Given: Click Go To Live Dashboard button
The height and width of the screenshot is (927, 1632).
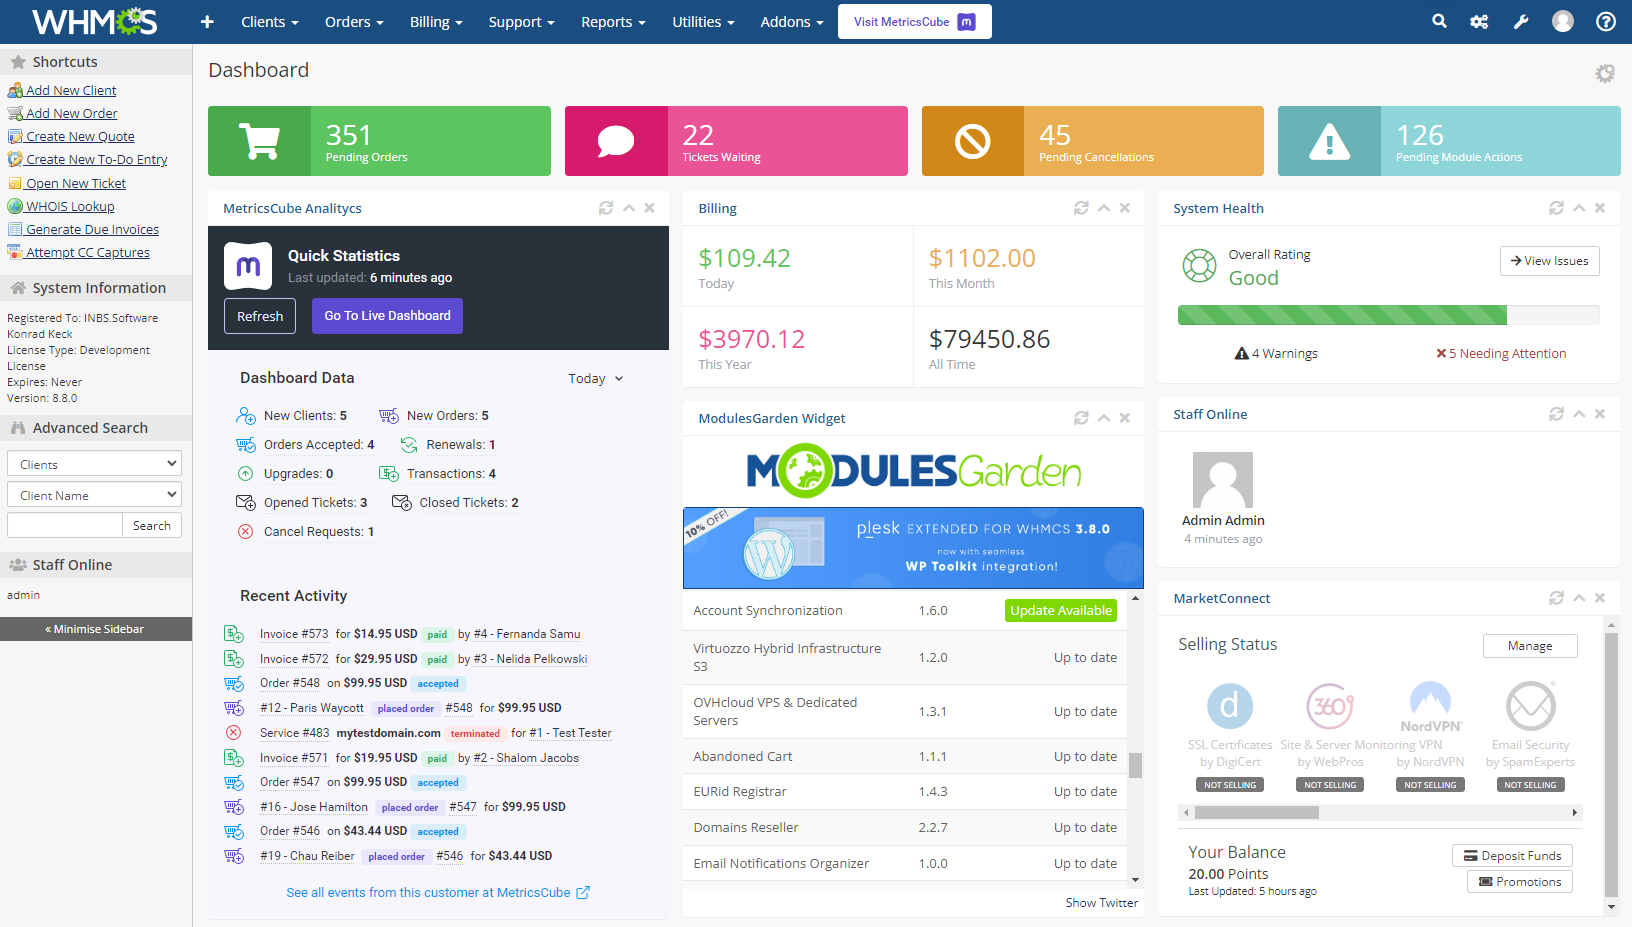Looking at the screenshot, I should pos(387,316).
